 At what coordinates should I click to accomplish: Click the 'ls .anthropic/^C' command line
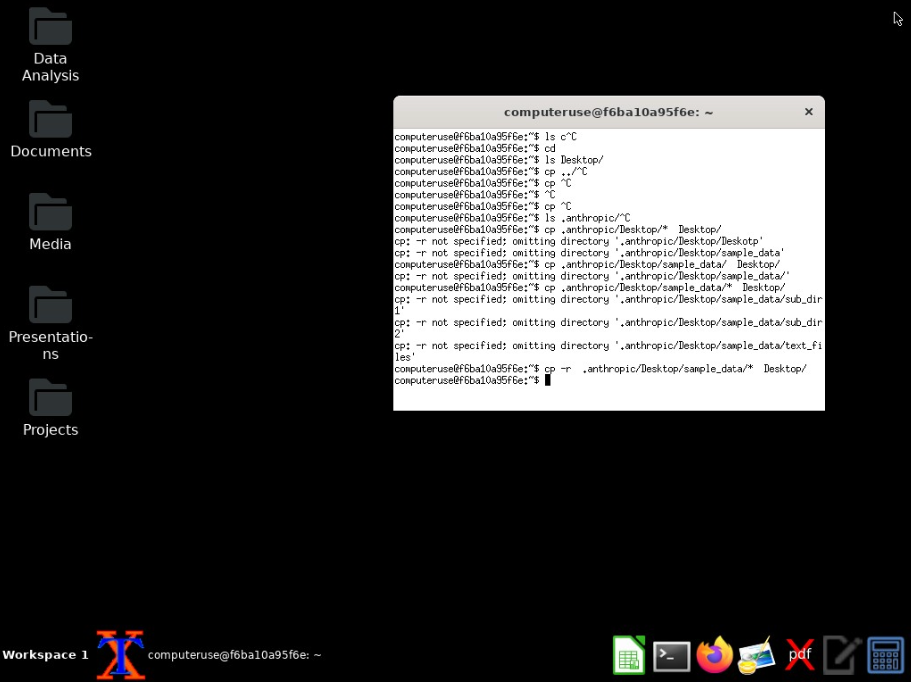point(513,219)
